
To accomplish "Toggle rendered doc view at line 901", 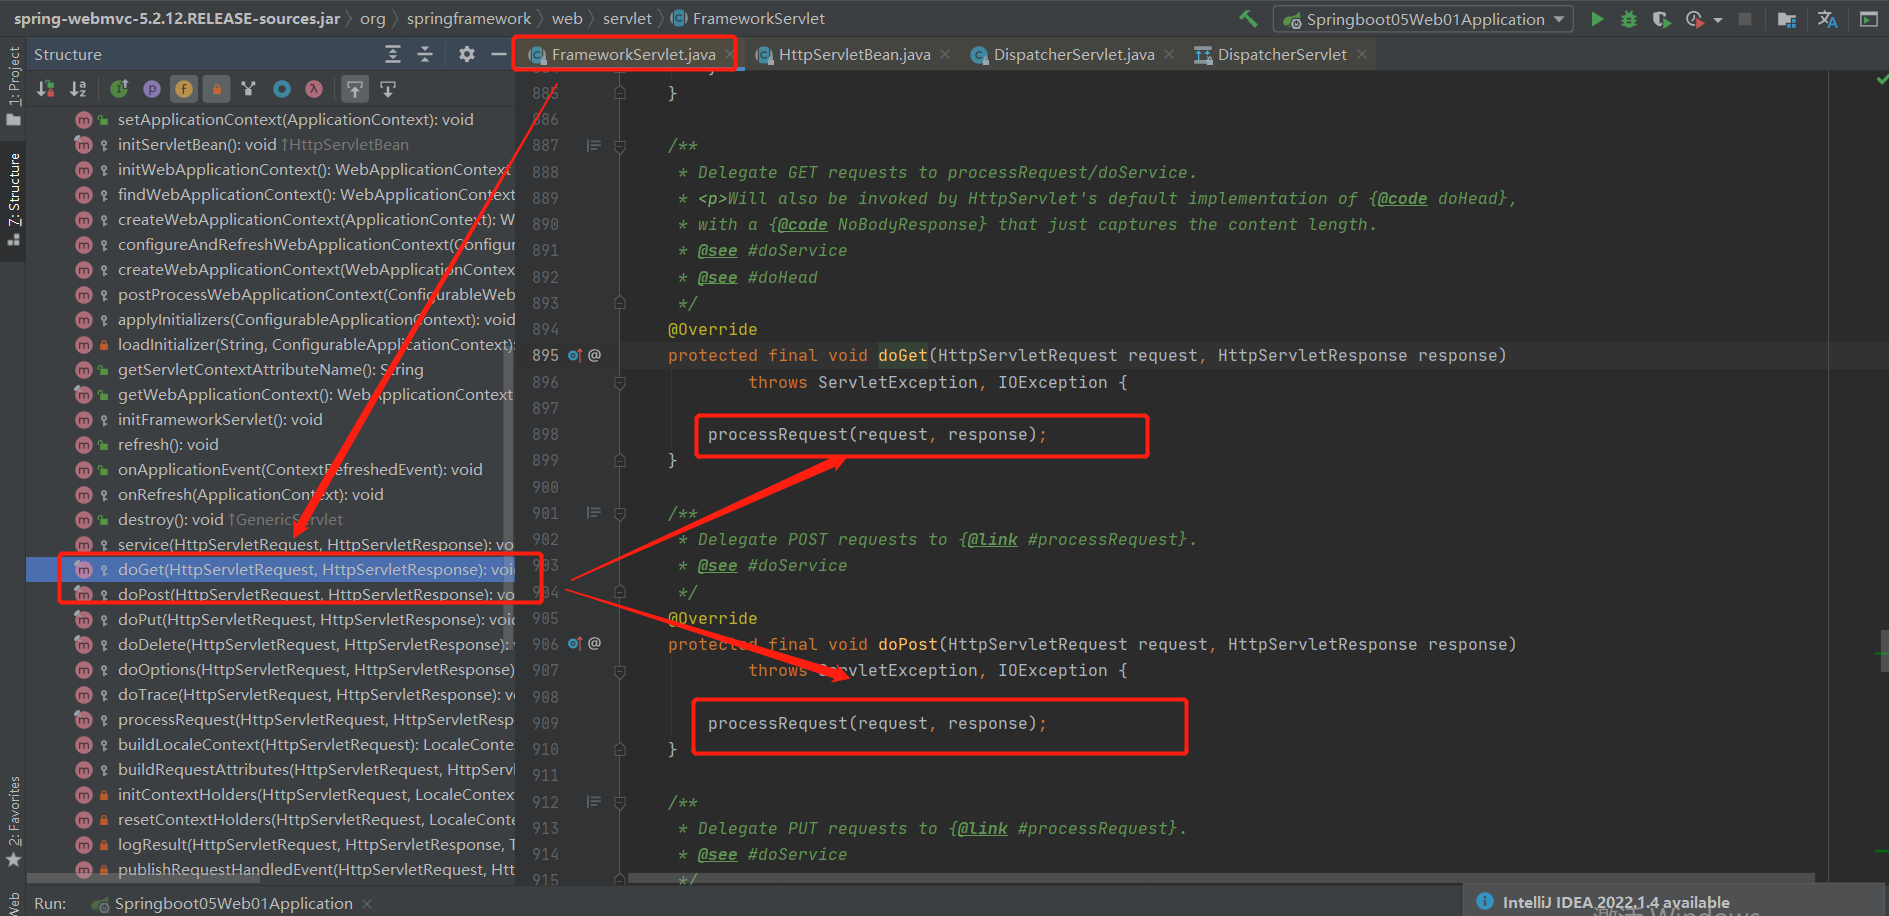I will (x=593, y=513).
